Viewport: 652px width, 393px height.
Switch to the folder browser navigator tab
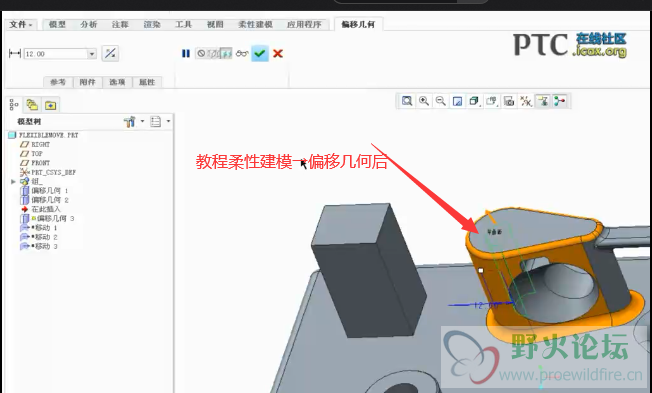pos(32,105)
